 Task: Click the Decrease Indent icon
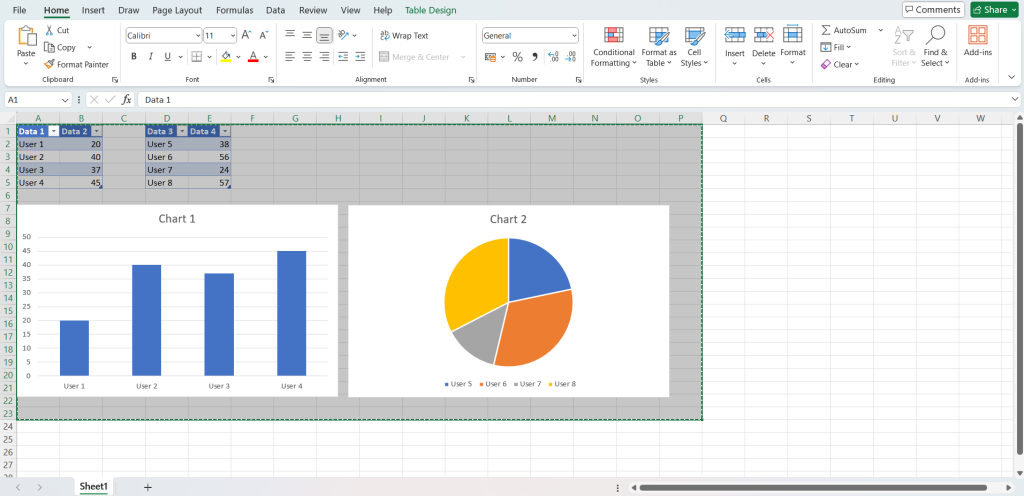tap(343, 57)
